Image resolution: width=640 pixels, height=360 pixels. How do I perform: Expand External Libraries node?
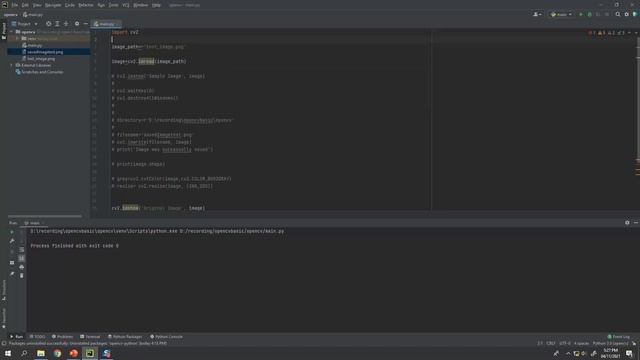pyautogui.click(x=11, y=65)
